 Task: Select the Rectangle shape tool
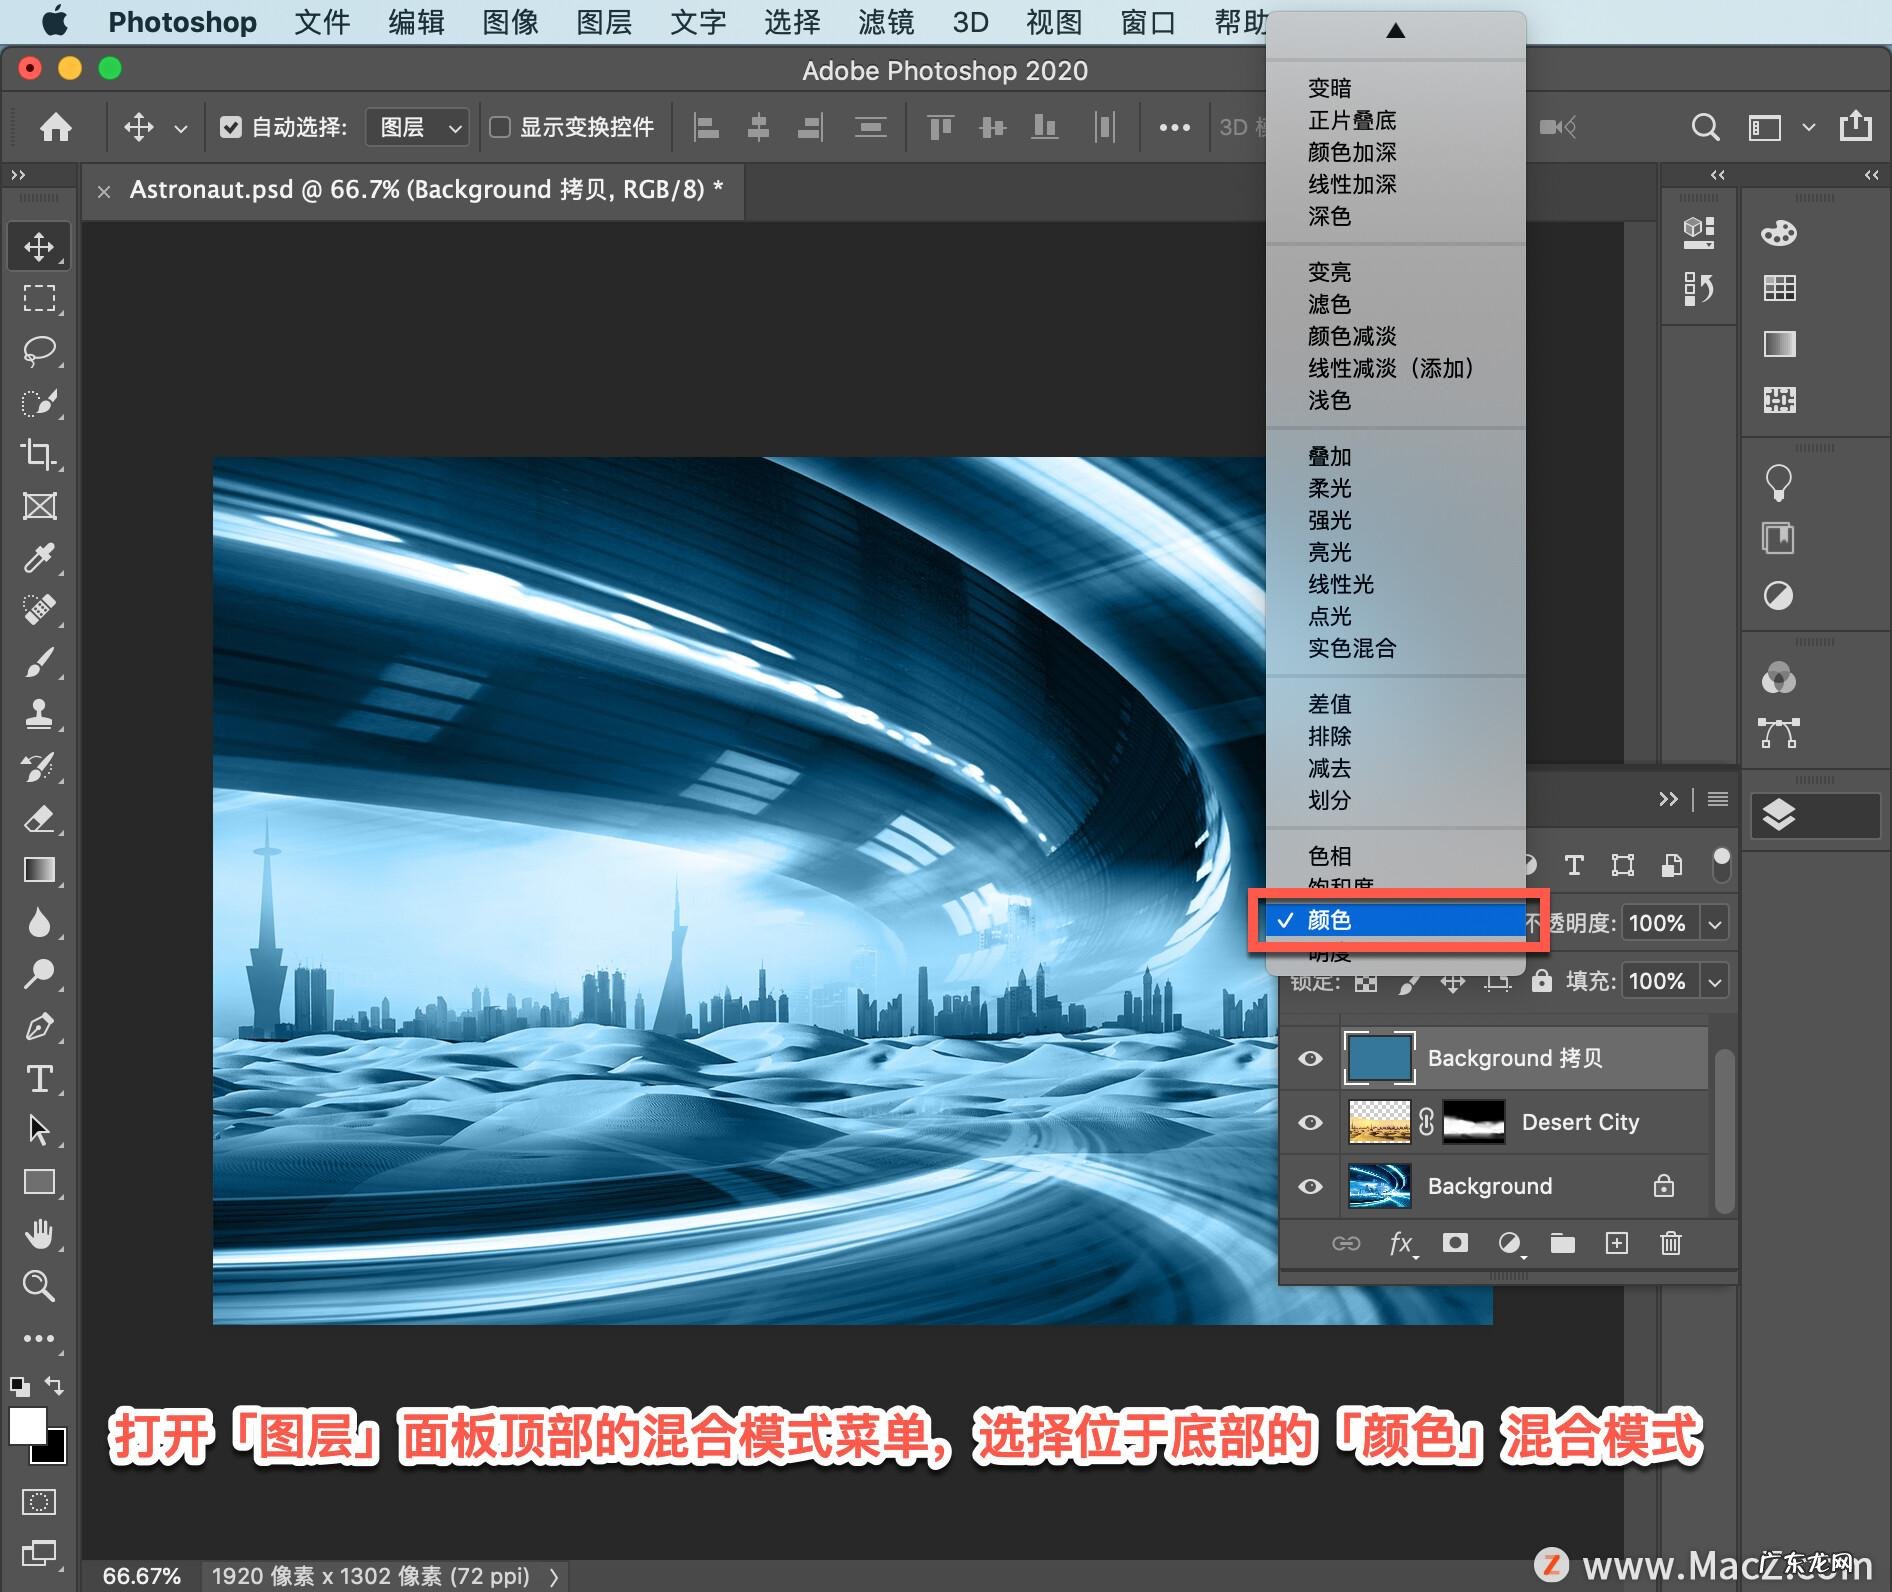point(39,1182)
